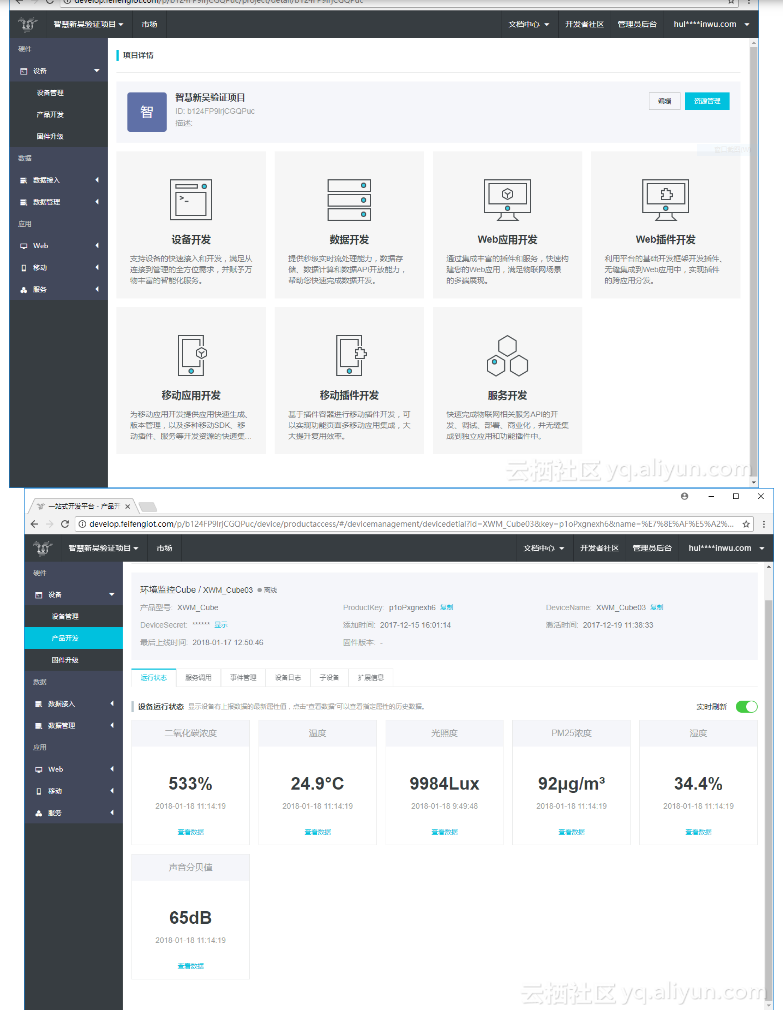Switch to the 事件管理 tab
The image size is (783, 1010).
(x=243, y=678)
